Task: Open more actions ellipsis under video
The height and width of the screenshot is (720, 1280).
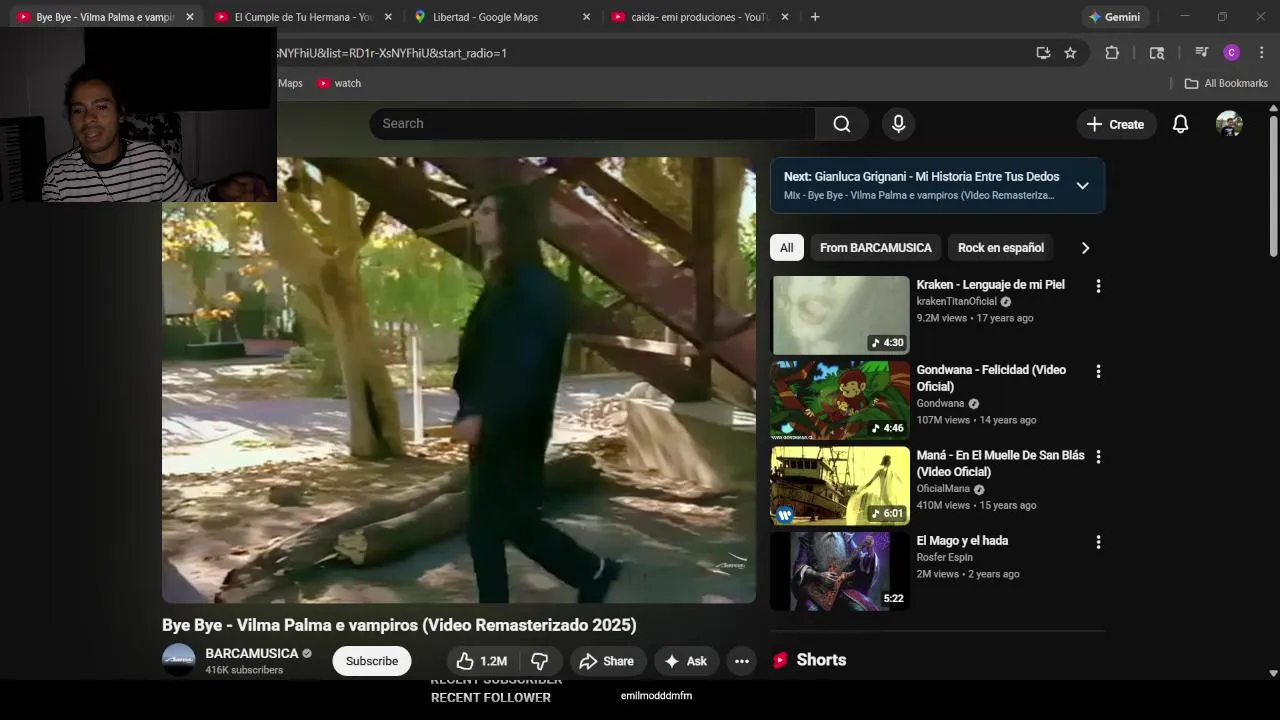Action: point(741,661)
